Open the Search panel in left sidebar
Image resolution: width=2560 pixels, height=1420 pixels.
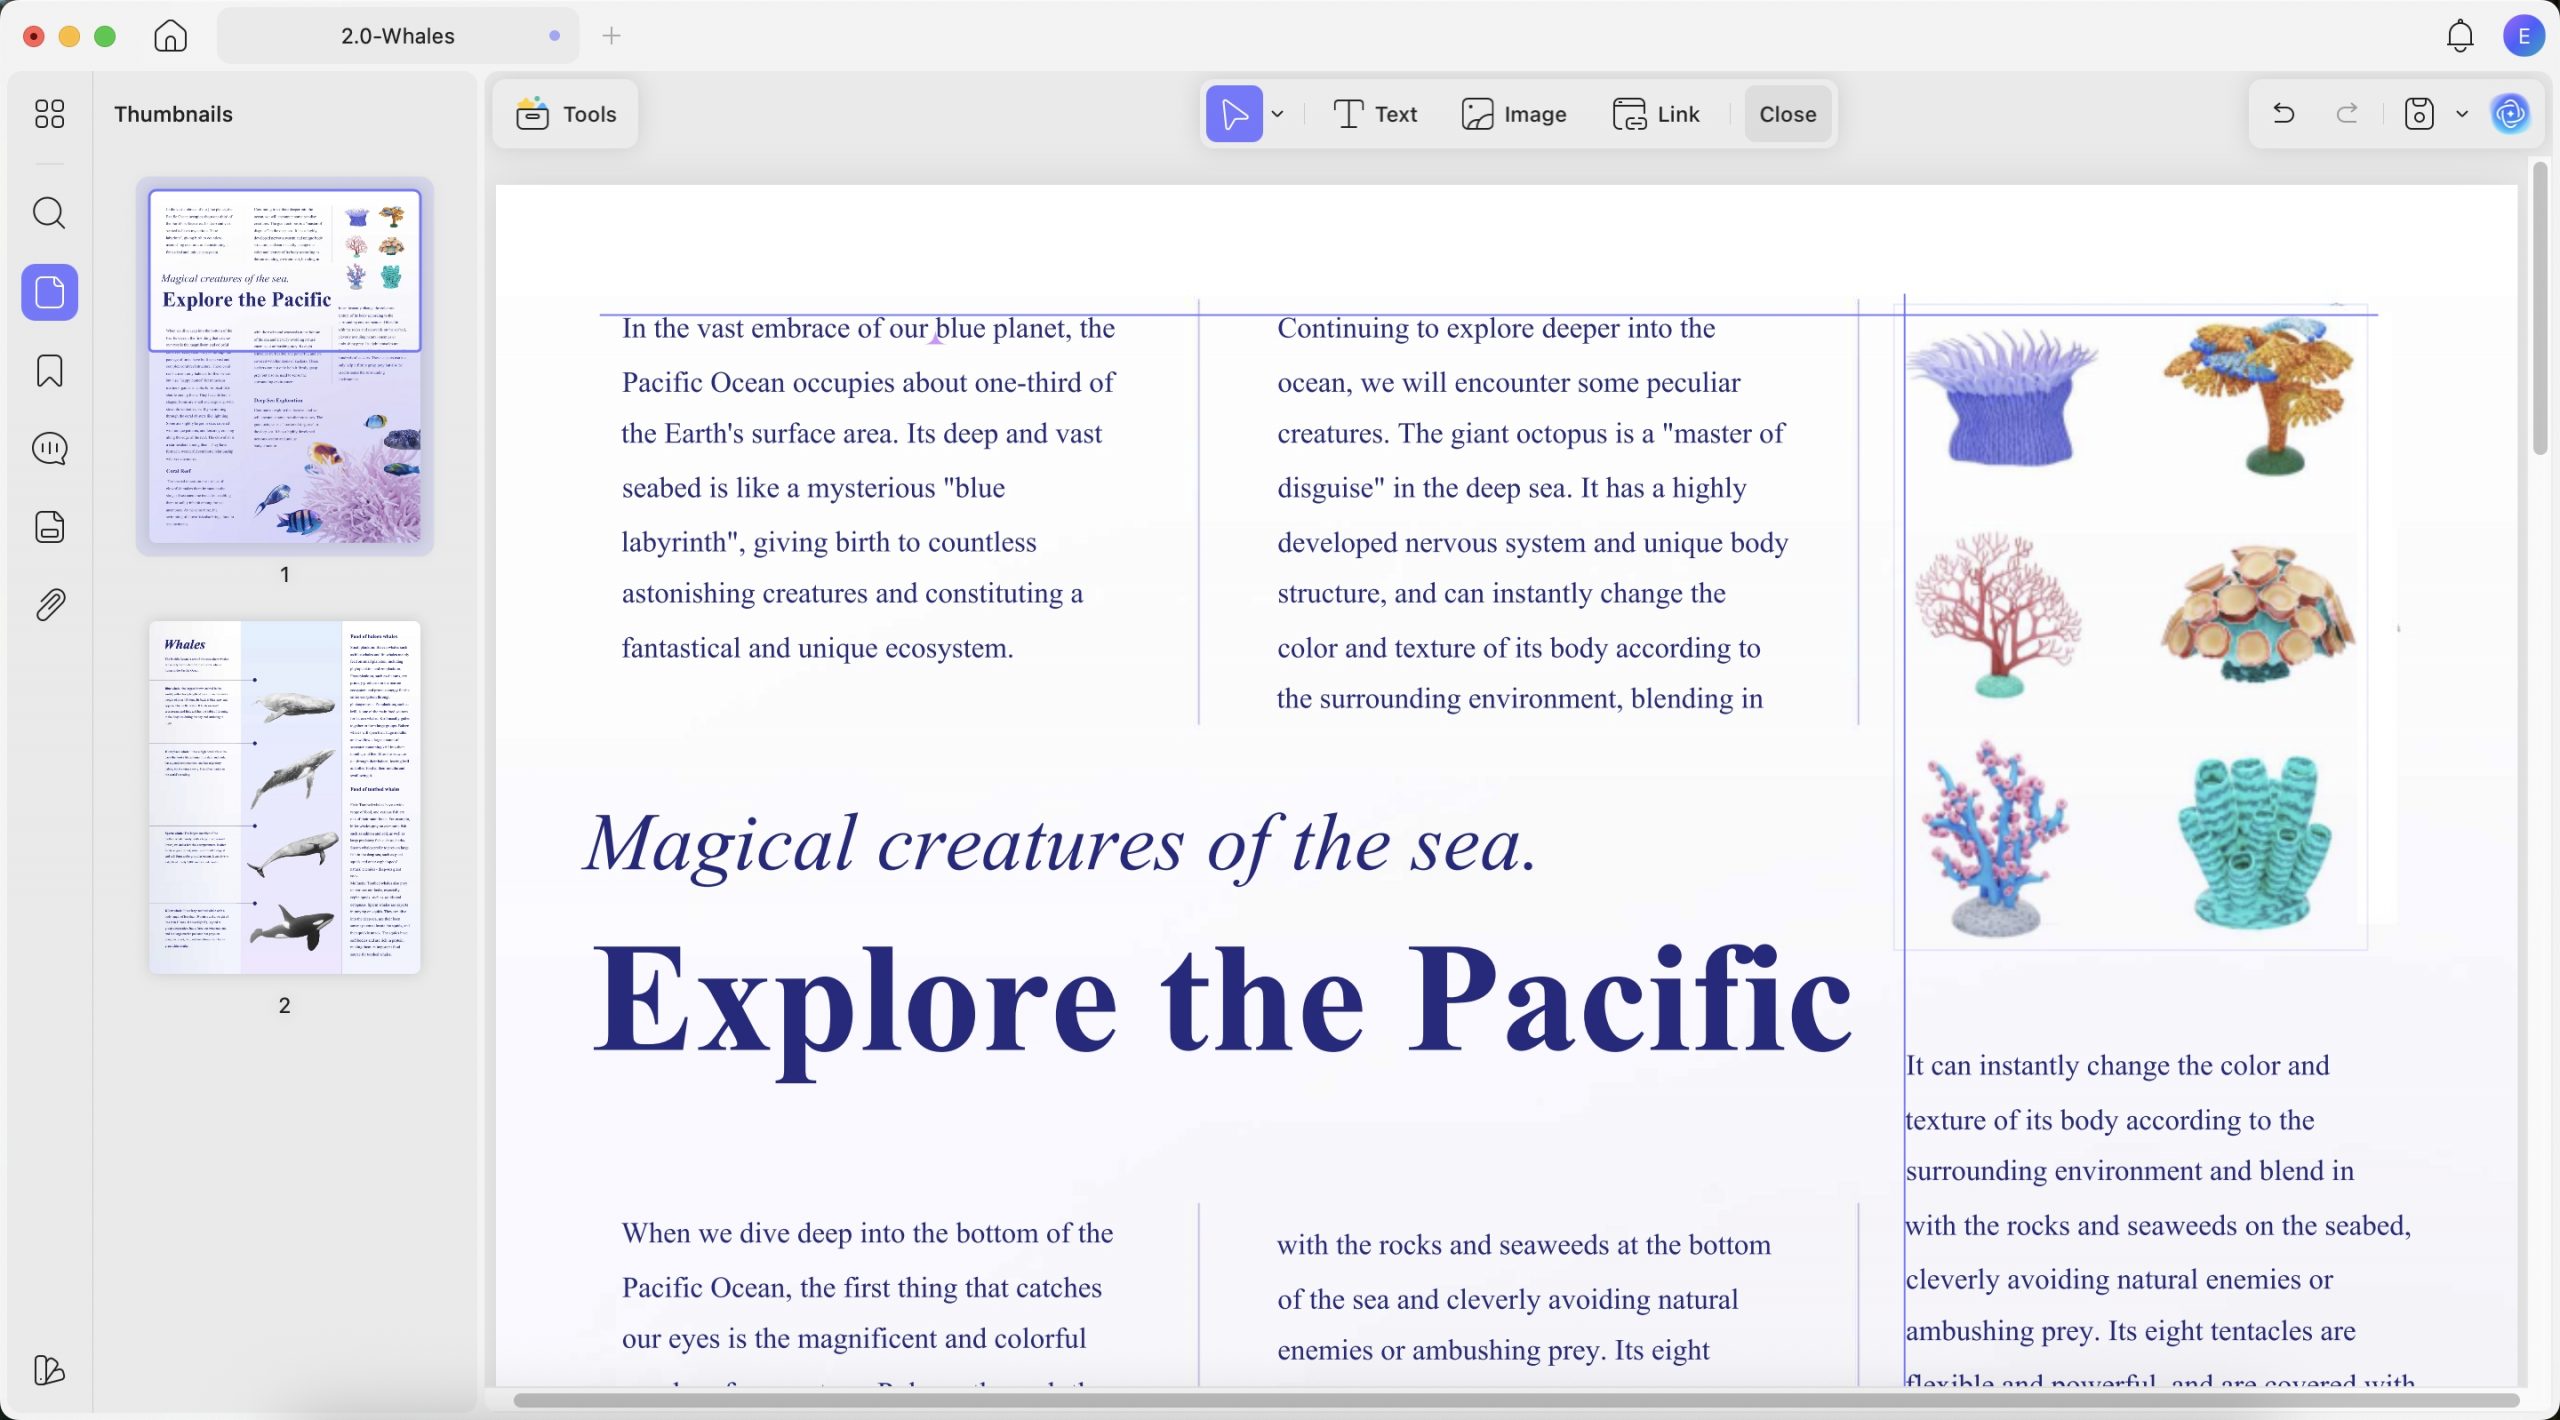click(49, 213)
